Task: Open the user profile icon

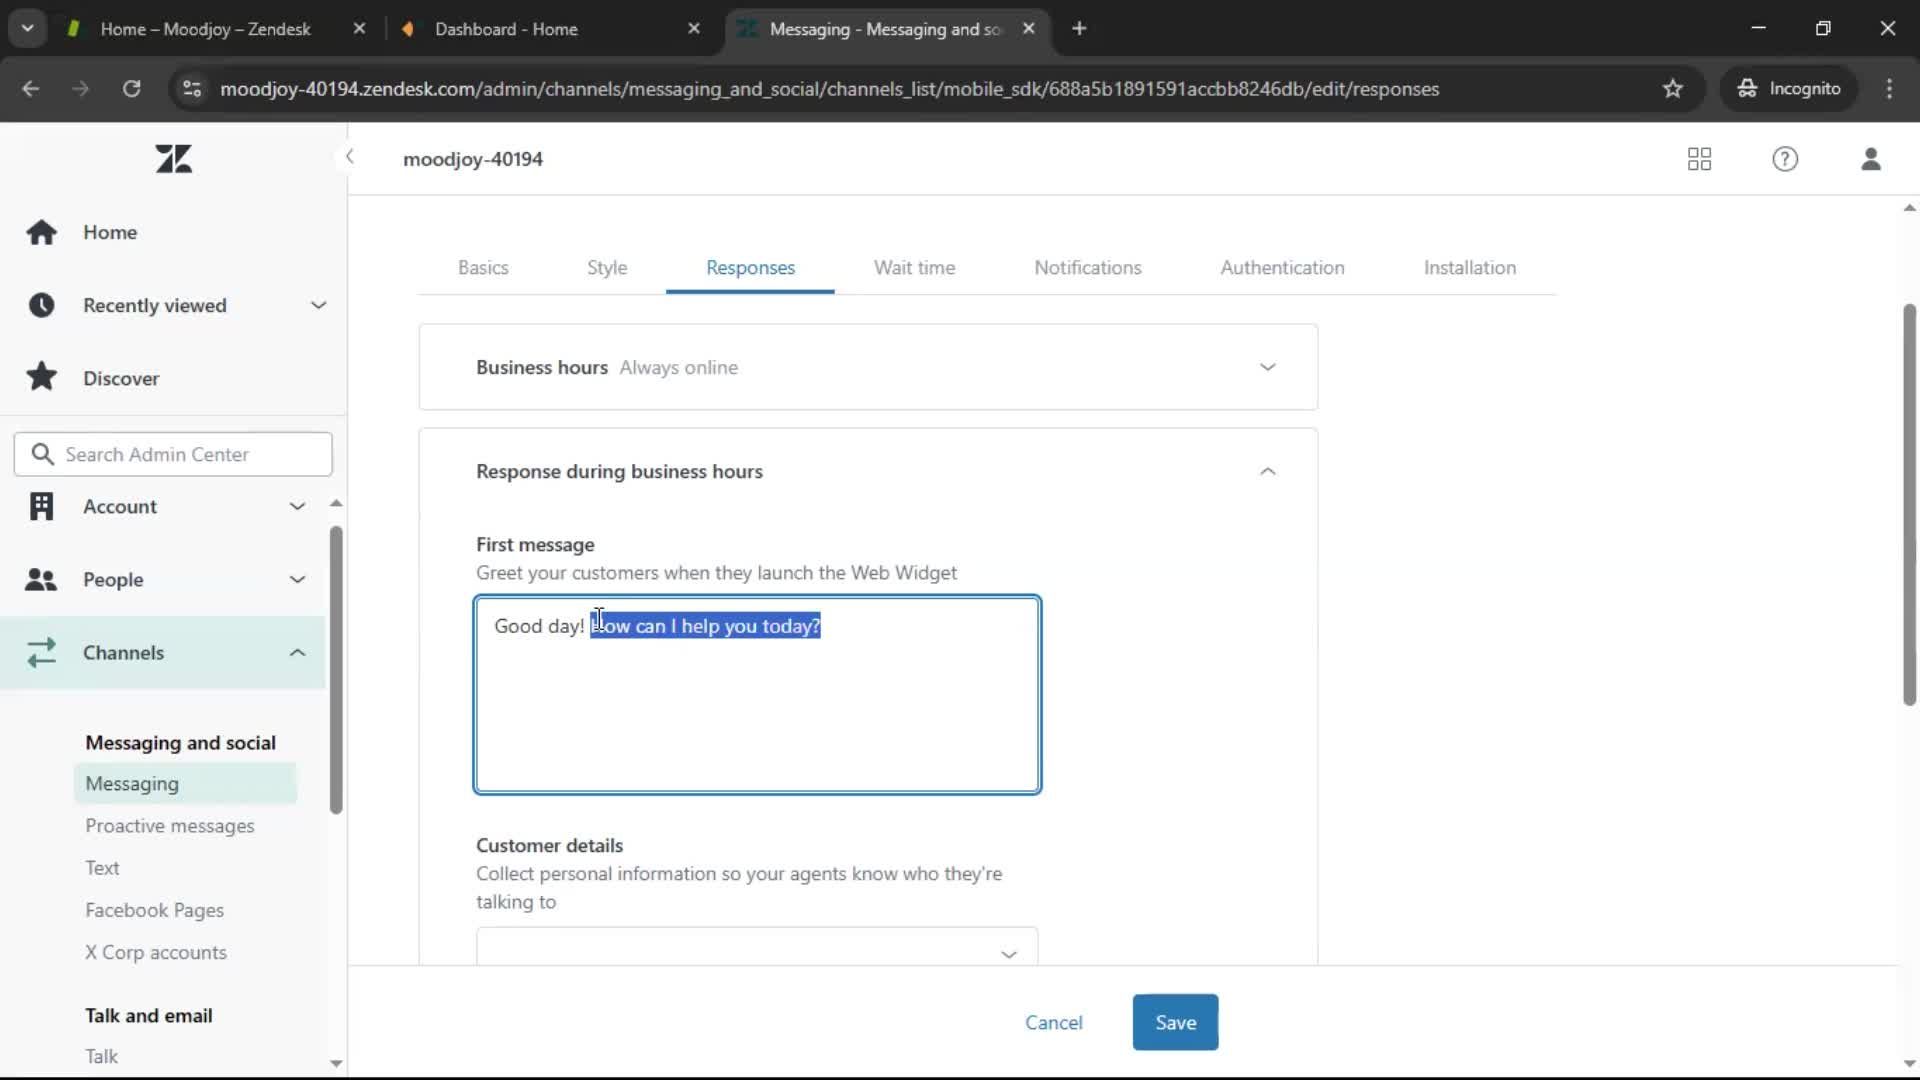Action: coord(1871,159)
